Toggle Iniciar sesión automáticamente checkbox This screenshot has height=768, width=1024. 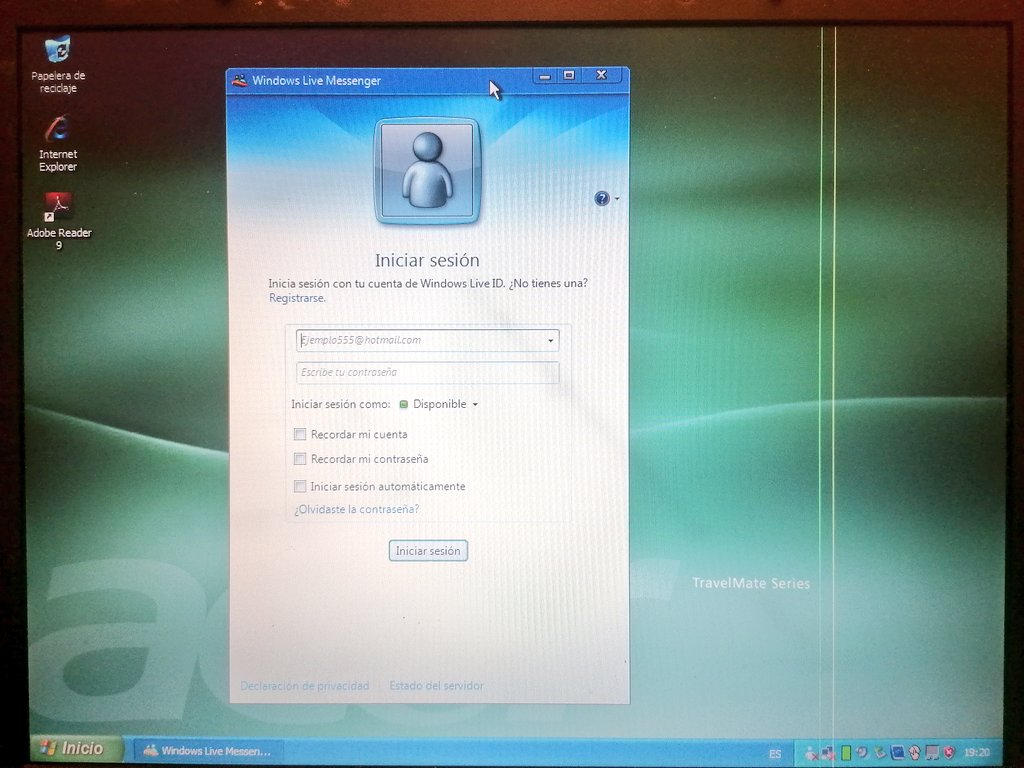300,487
